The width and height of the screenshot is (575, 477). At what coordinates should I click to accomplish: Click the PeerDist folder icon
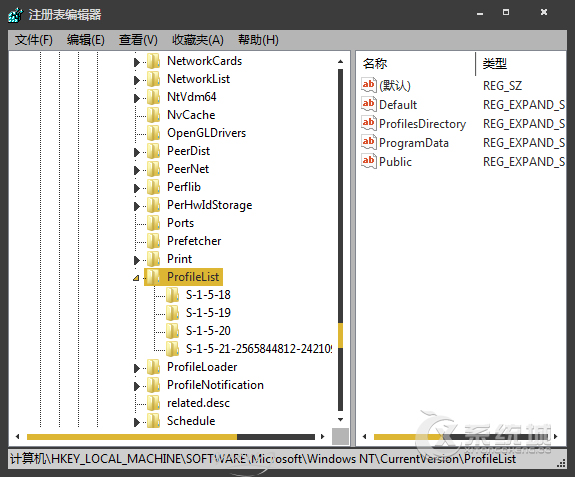[x=154, y=151]
